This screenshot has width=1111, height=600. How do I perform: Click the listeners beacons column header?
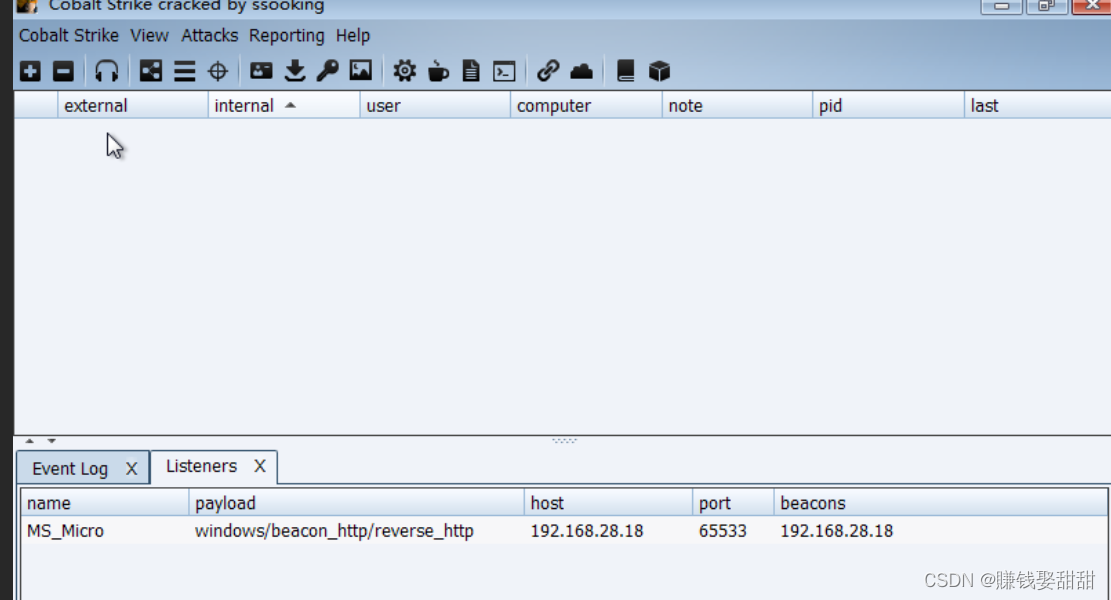(941, 503)
